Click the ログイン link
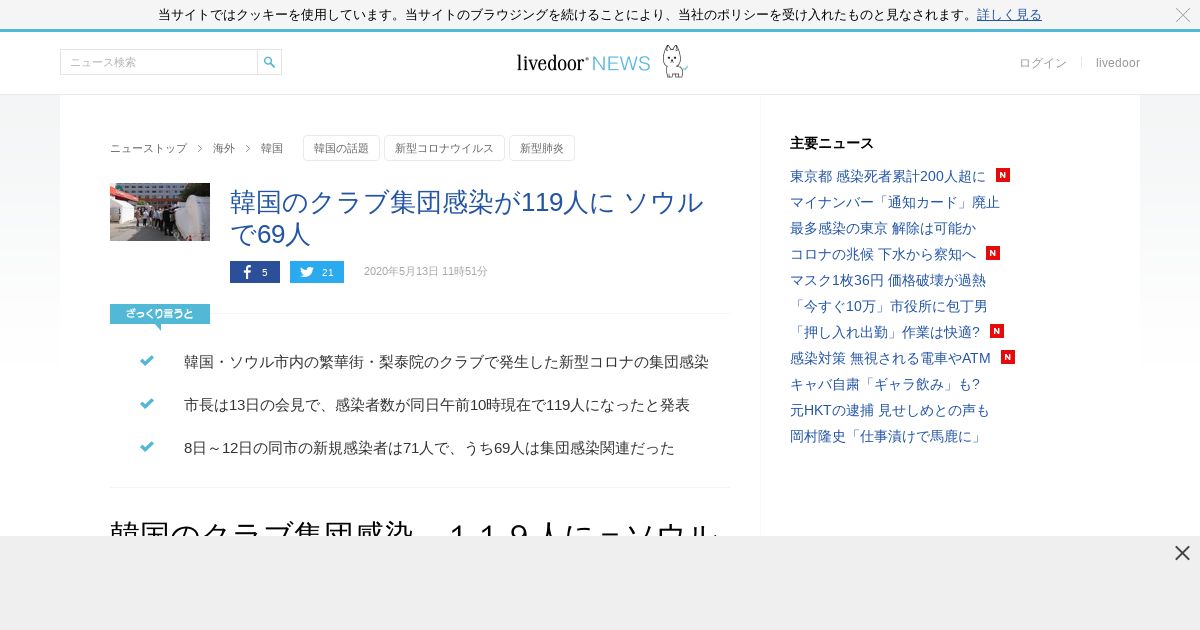 1043,63
